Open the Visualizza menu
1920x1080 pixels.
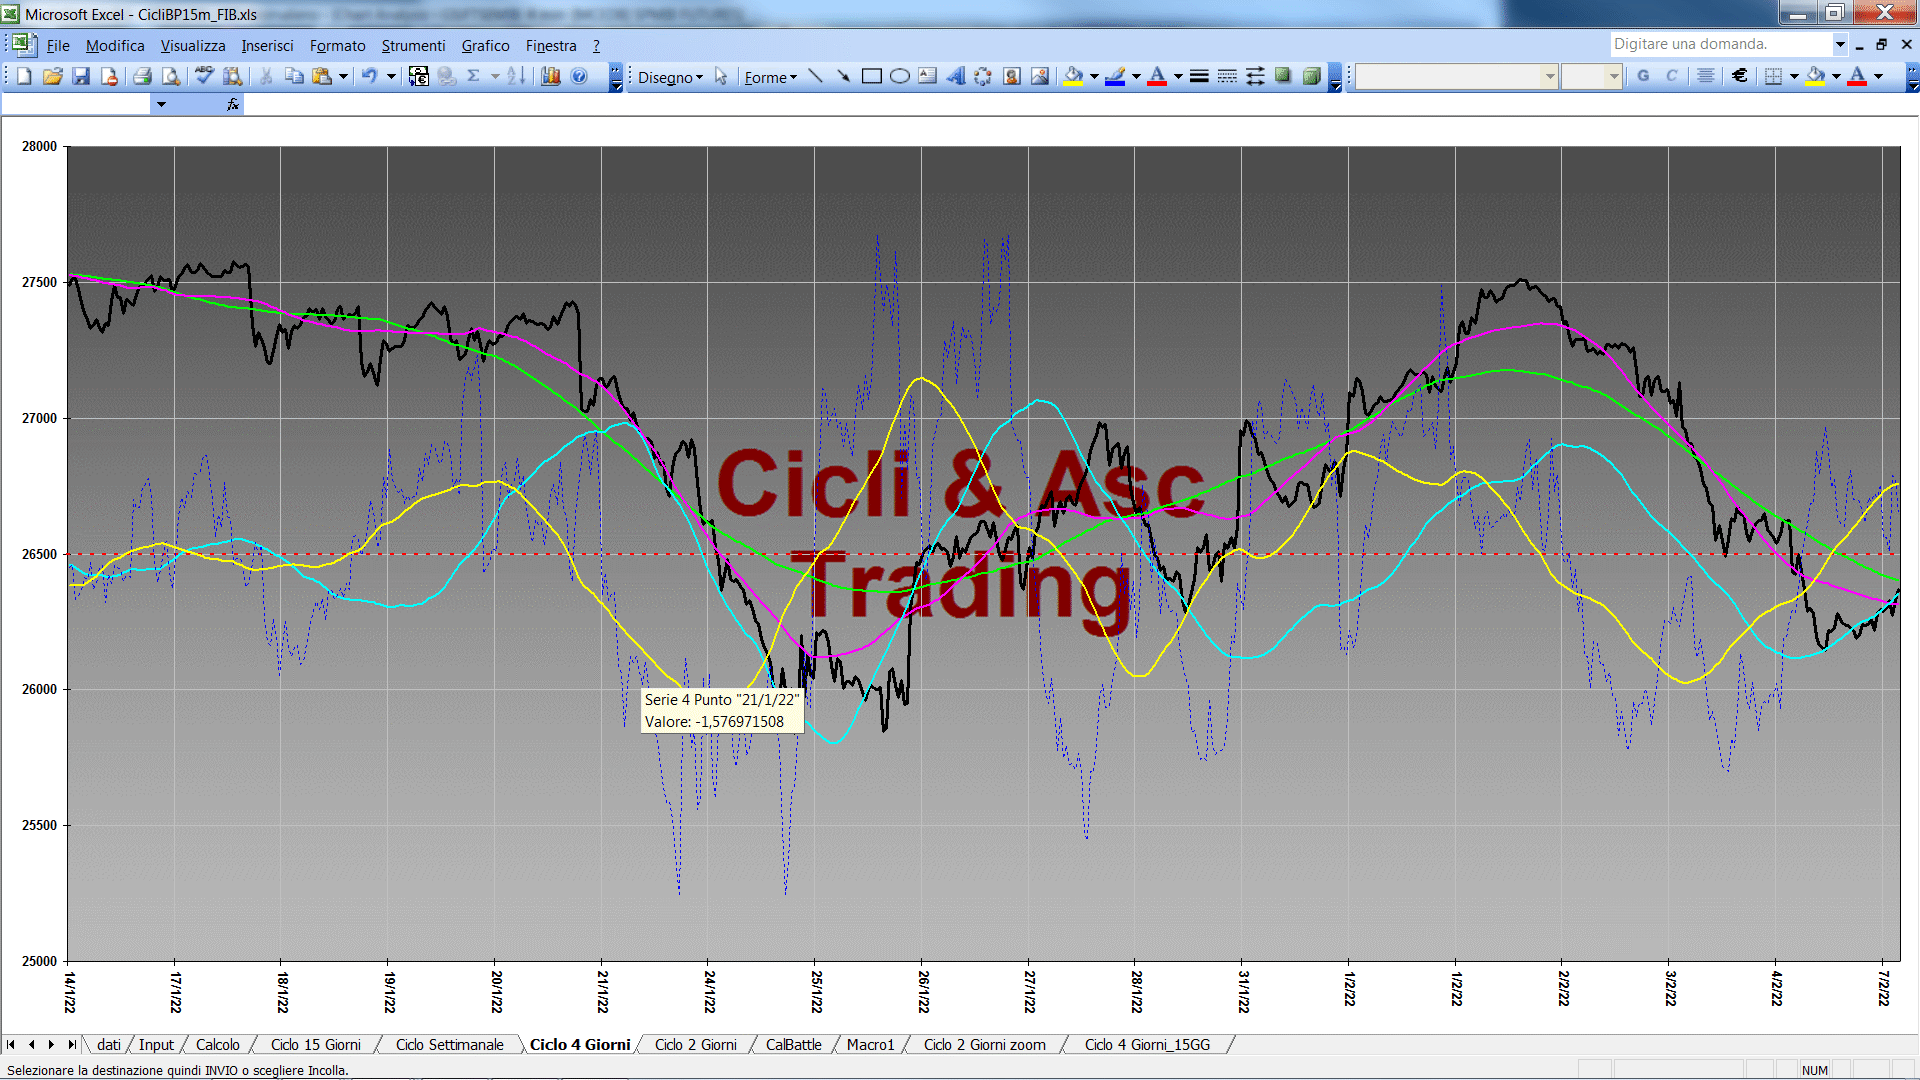[193, 45]
